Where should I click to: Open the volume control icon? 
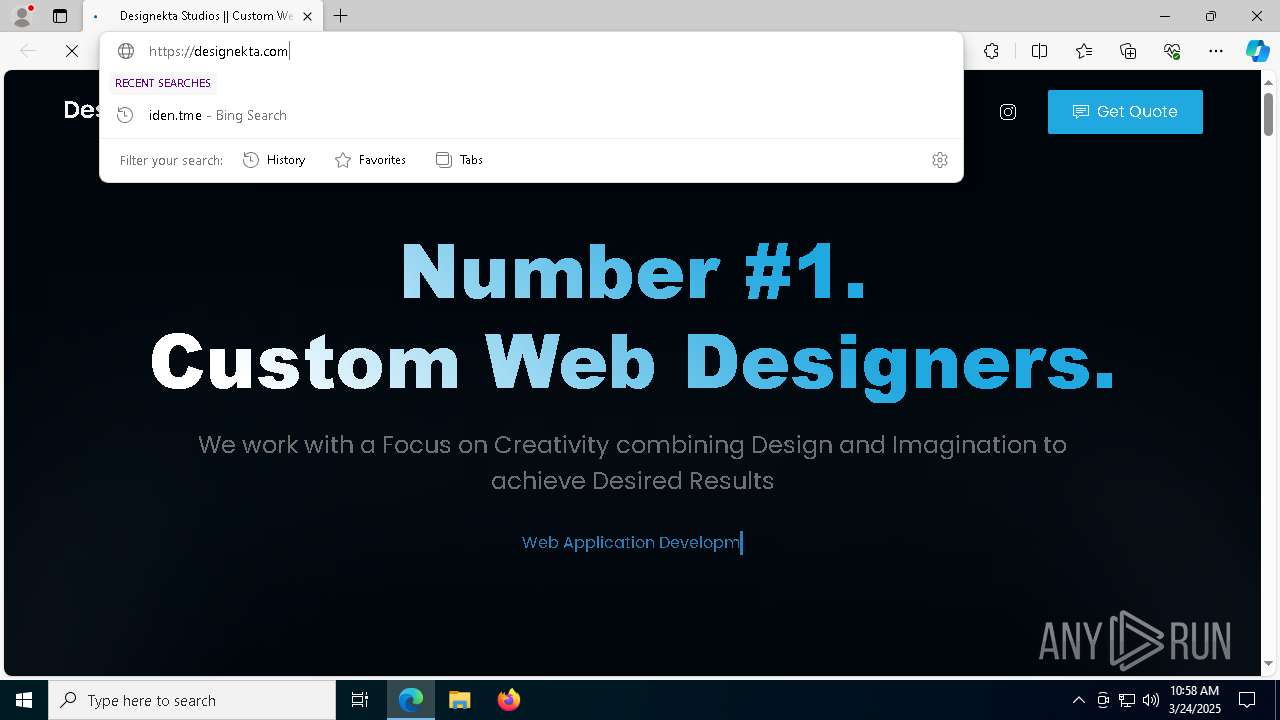[1151, 700]
